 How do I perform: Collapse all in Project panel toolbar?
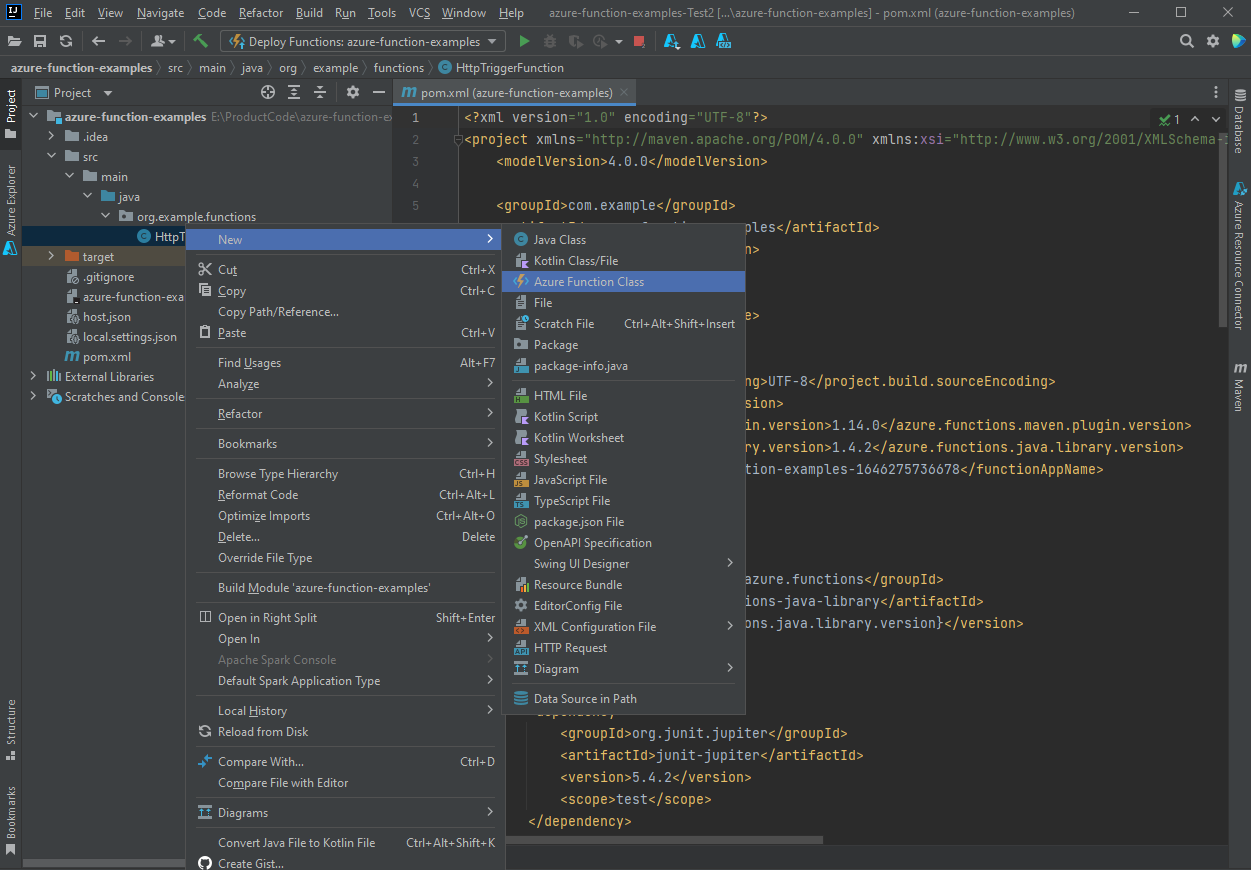click(x=320, y=92)
